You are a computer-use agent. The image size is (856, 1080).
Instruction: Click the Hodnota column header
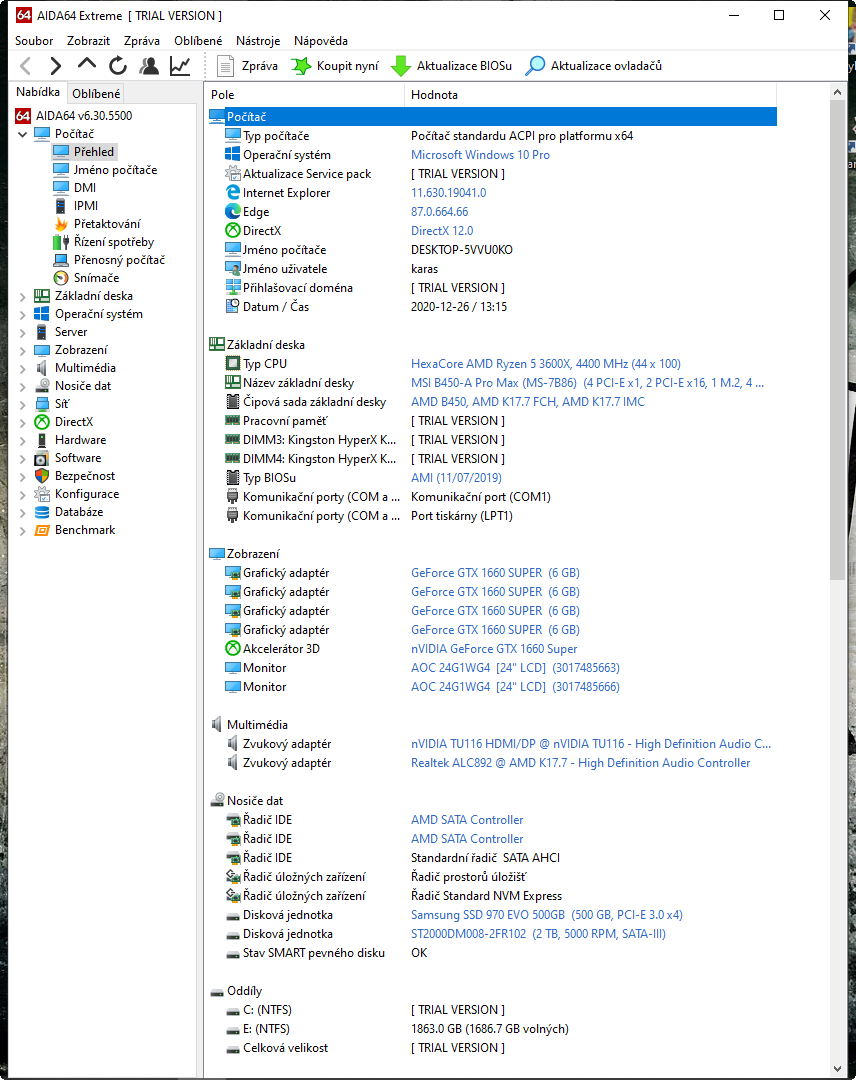(590, 95)
